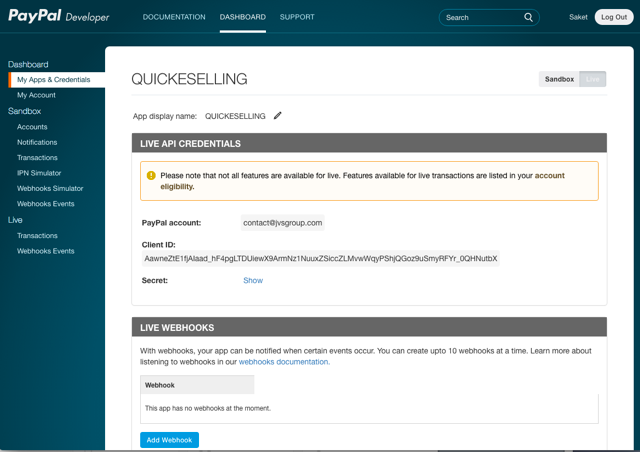Click the Saket user name
Screen dimensions: 640x452
tap(578, 17)
